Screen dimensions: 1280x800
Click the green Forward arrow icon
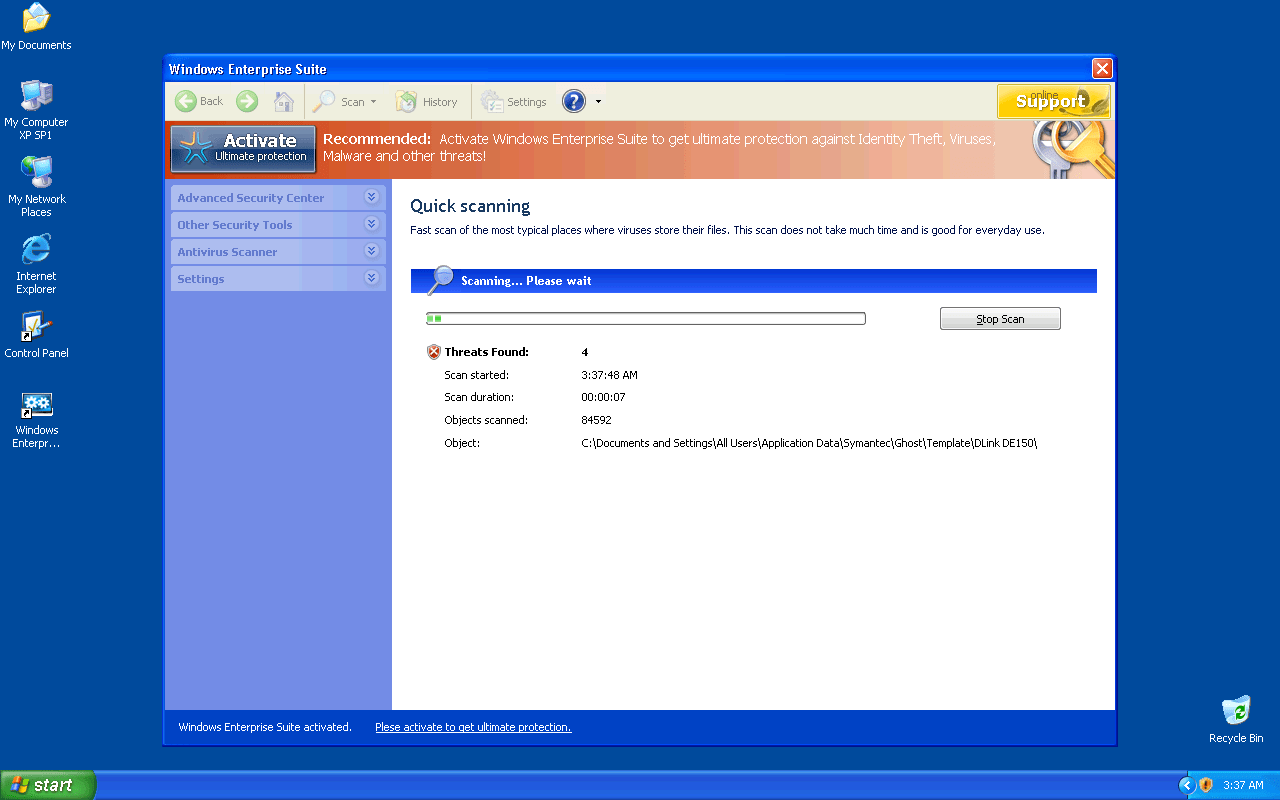pos(247,101)
